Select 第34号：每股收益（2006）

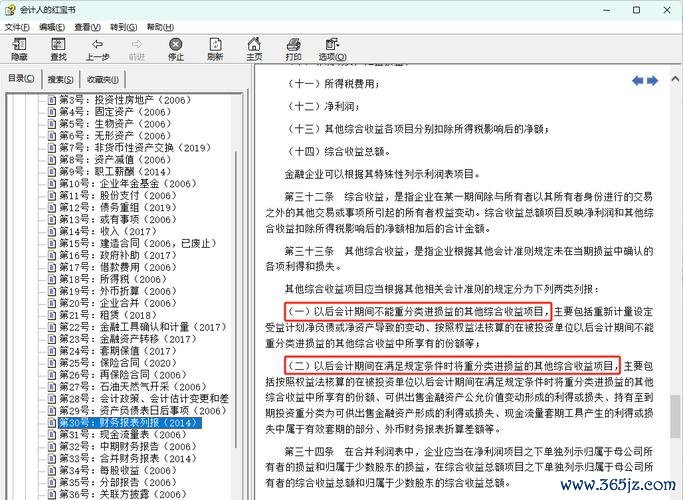point(118,470)
